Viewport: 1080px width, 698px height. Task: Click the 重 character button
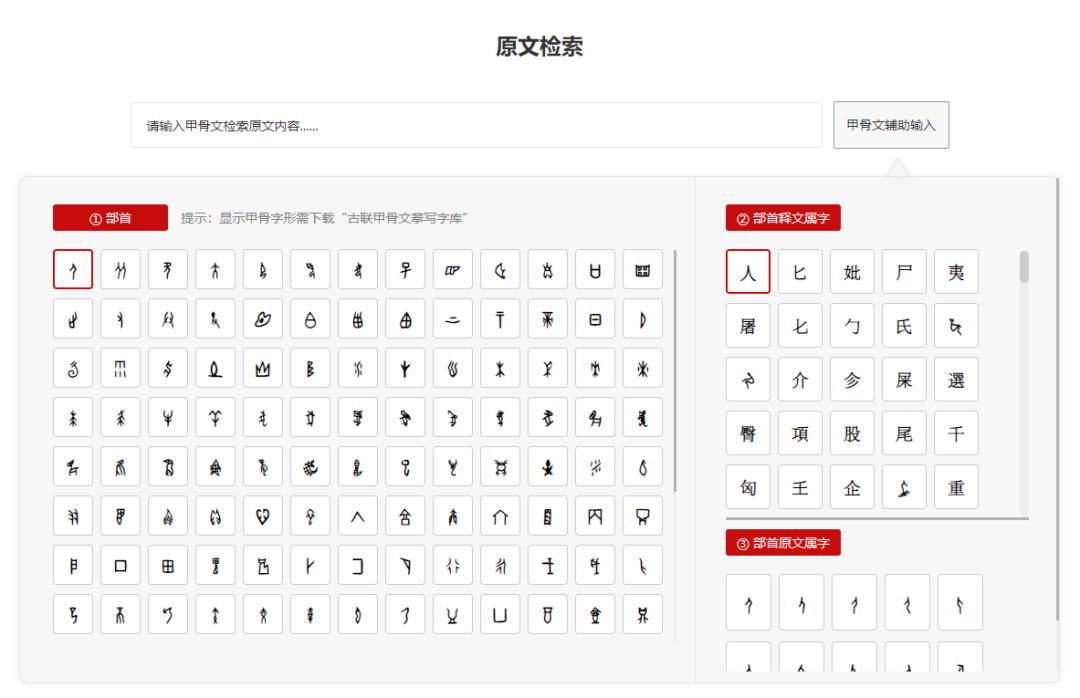tap(956, 487)
